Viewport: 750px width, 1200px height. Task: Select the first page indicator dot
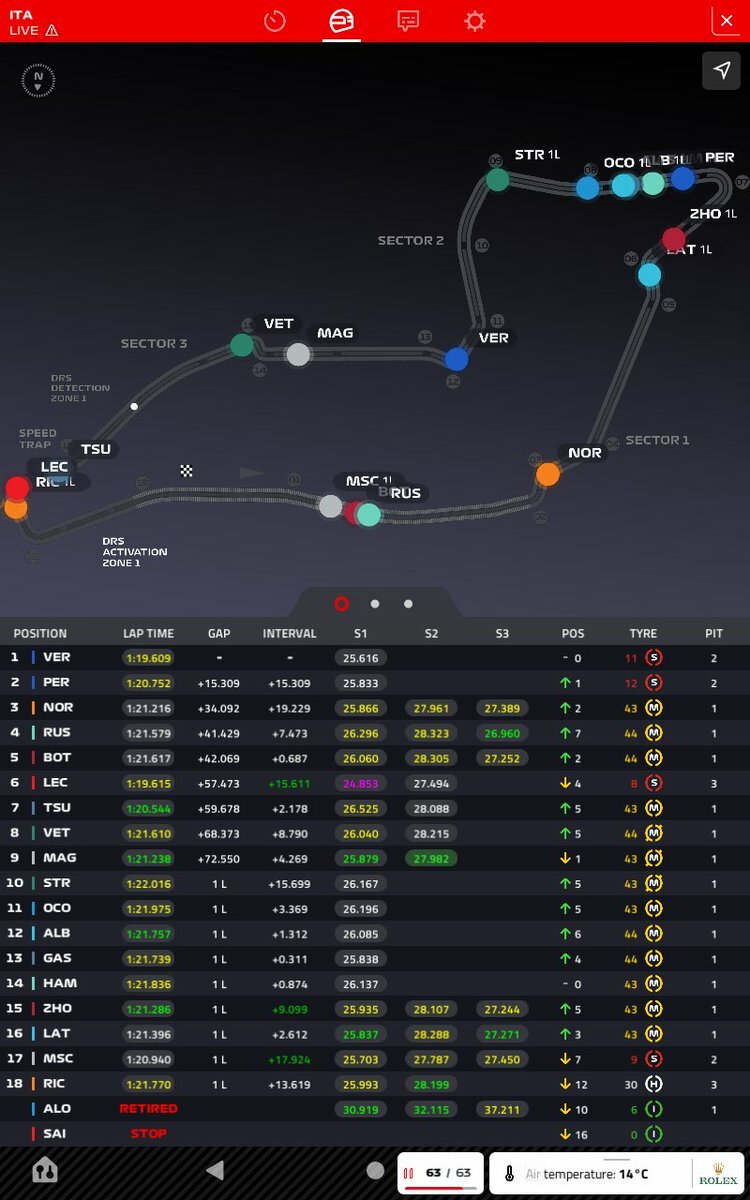point(341,604)
